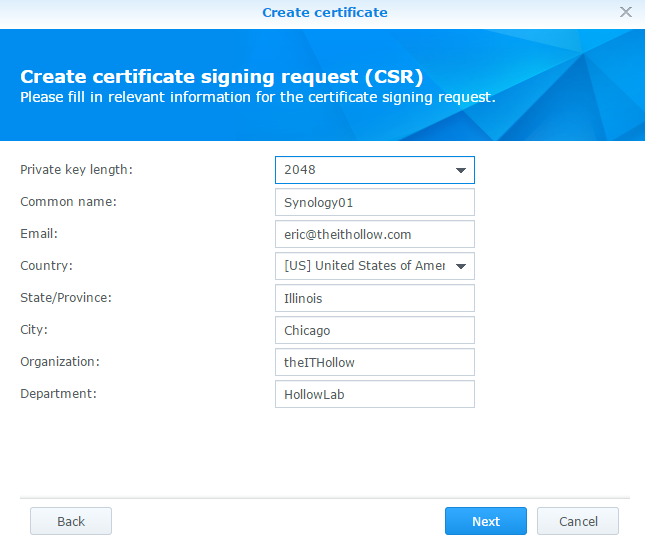This screenshot has height=541, width=645.
Task: Click the Department field containing HollowLab
Action: click(x=374, y=394)
